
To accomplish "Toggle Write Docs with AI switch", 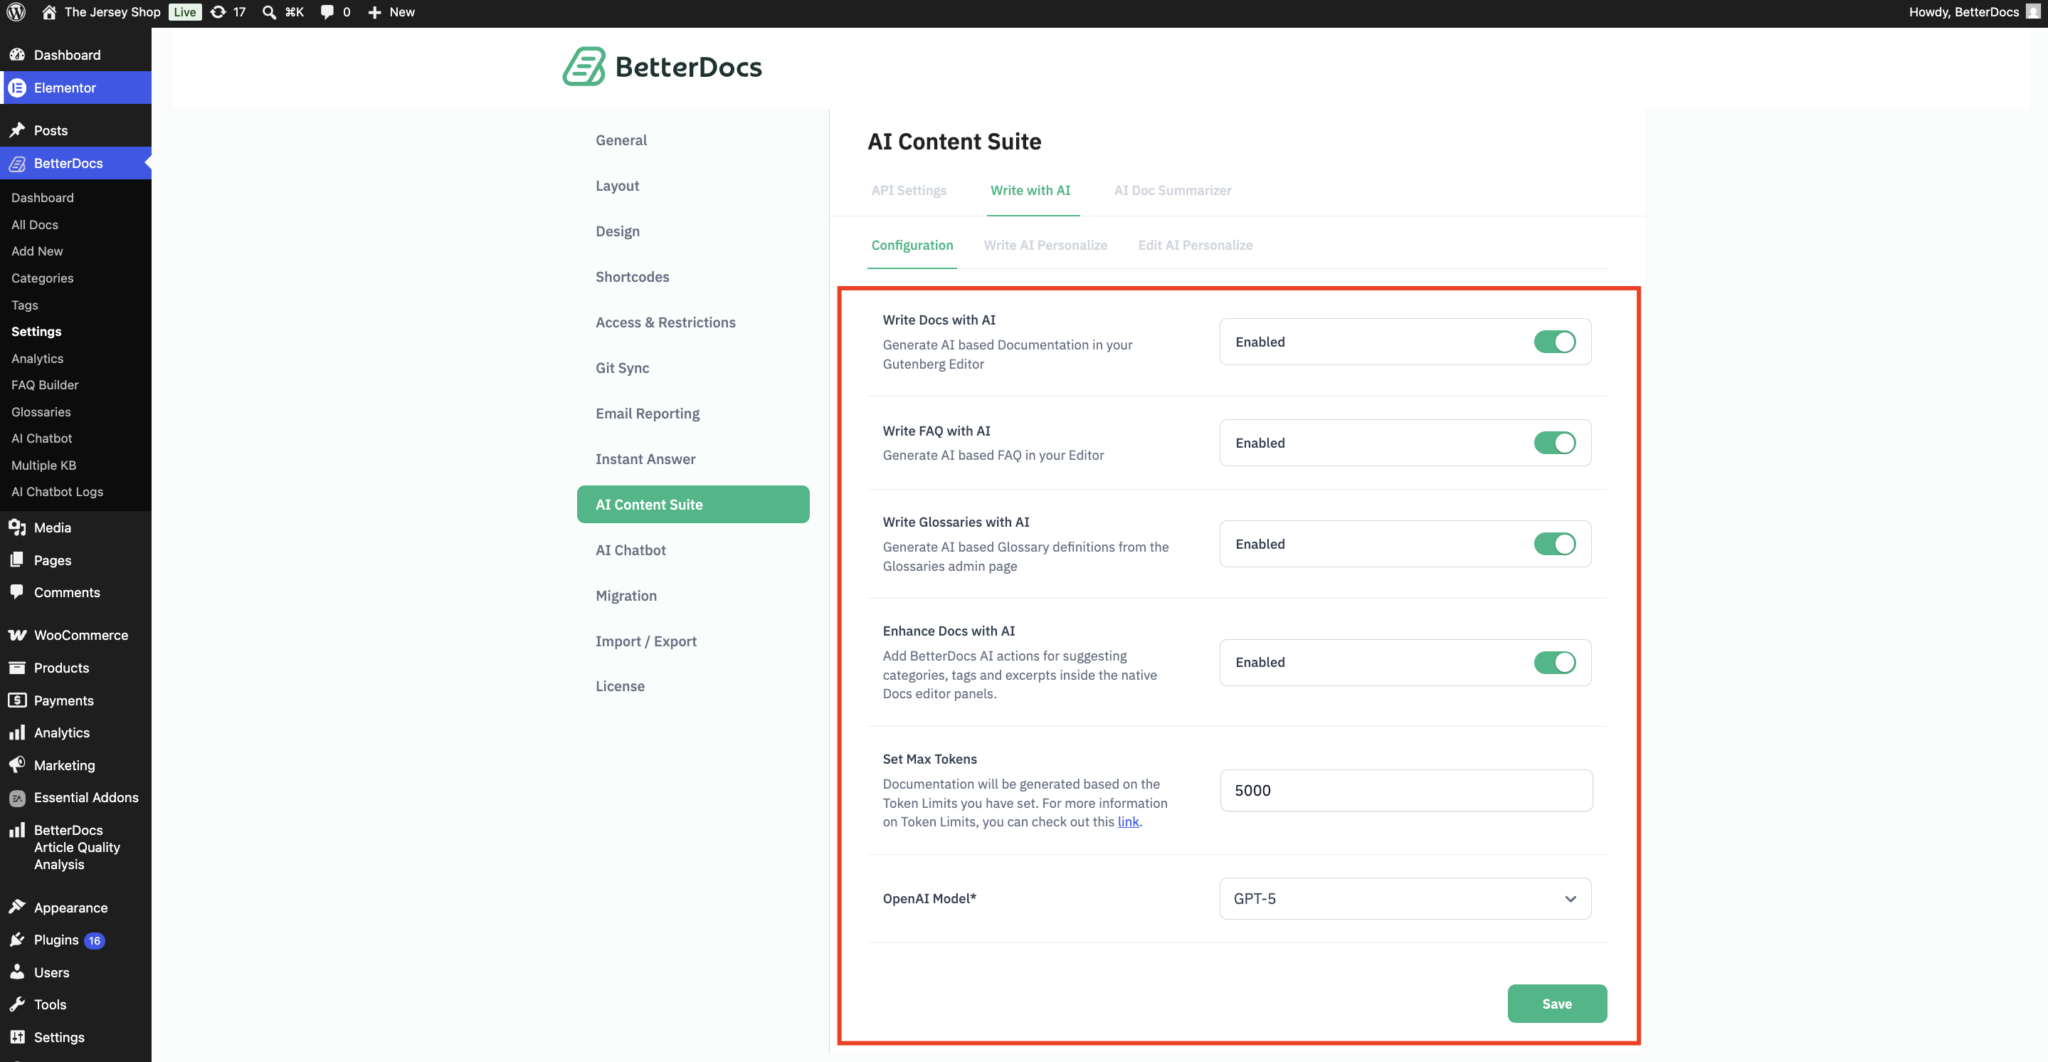I will pos(1555,342).
